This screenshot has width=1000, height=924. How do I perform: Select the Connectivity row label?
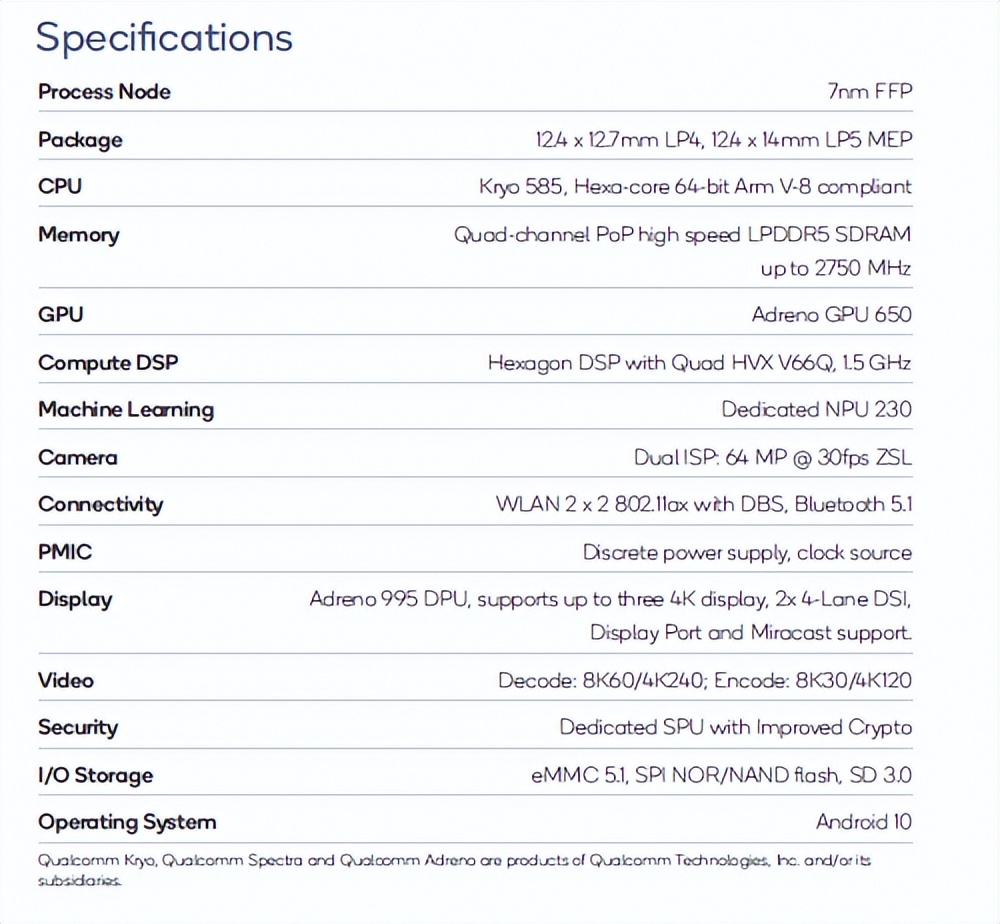[100, 505]
